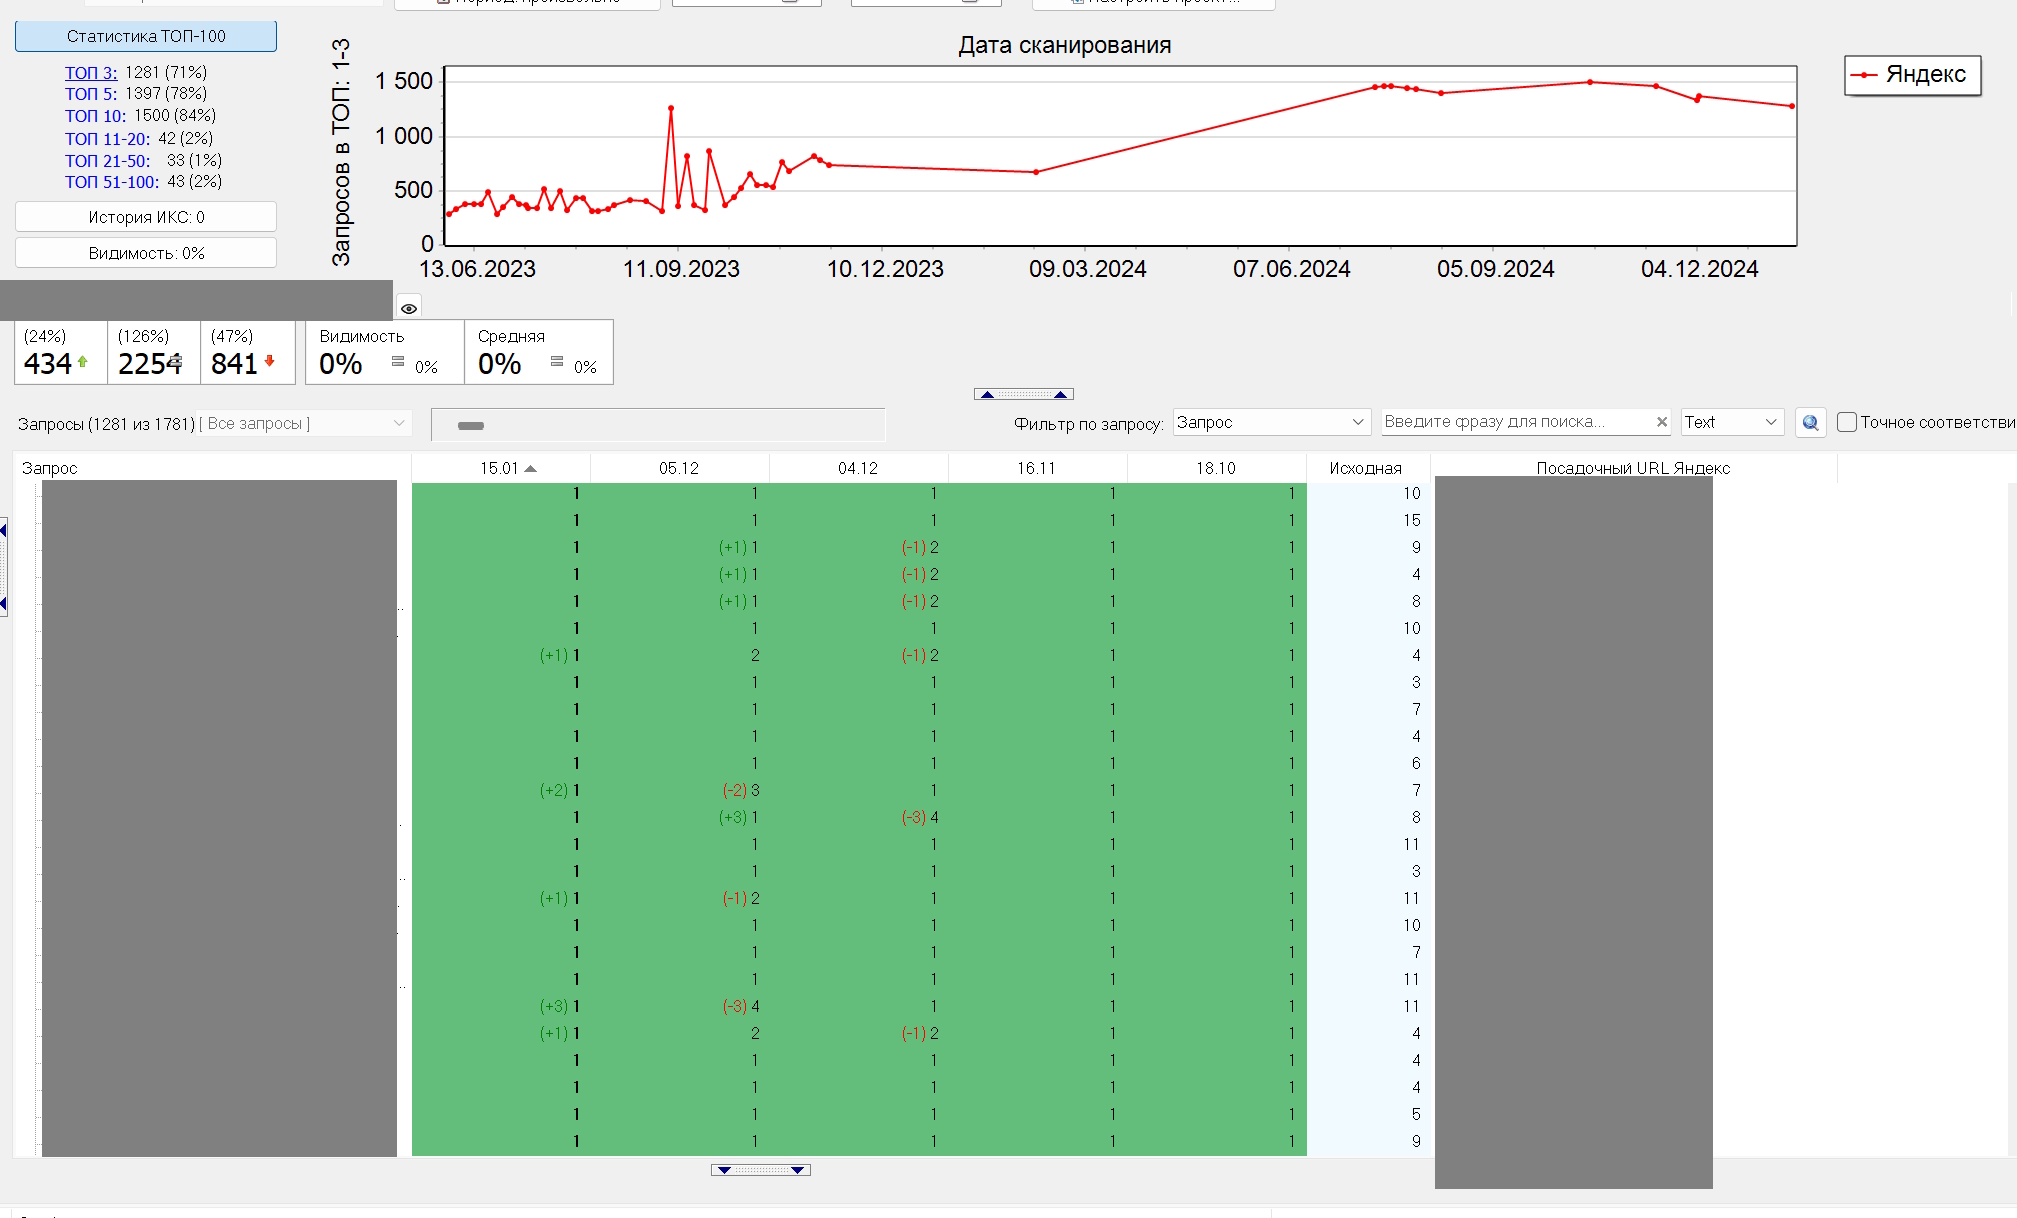Click the Статистика ТОП-100 button
This screenshot has width=2017, height=1218.
point(146,36)
